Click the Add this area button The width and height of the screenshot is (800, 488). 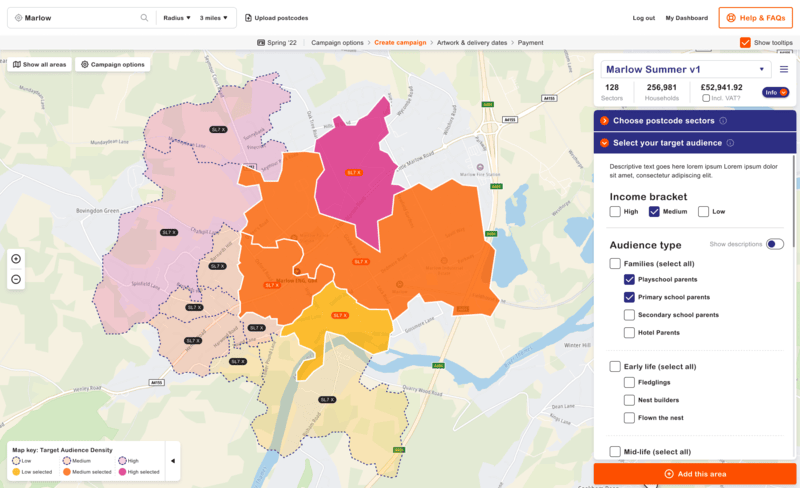point(694,474)
